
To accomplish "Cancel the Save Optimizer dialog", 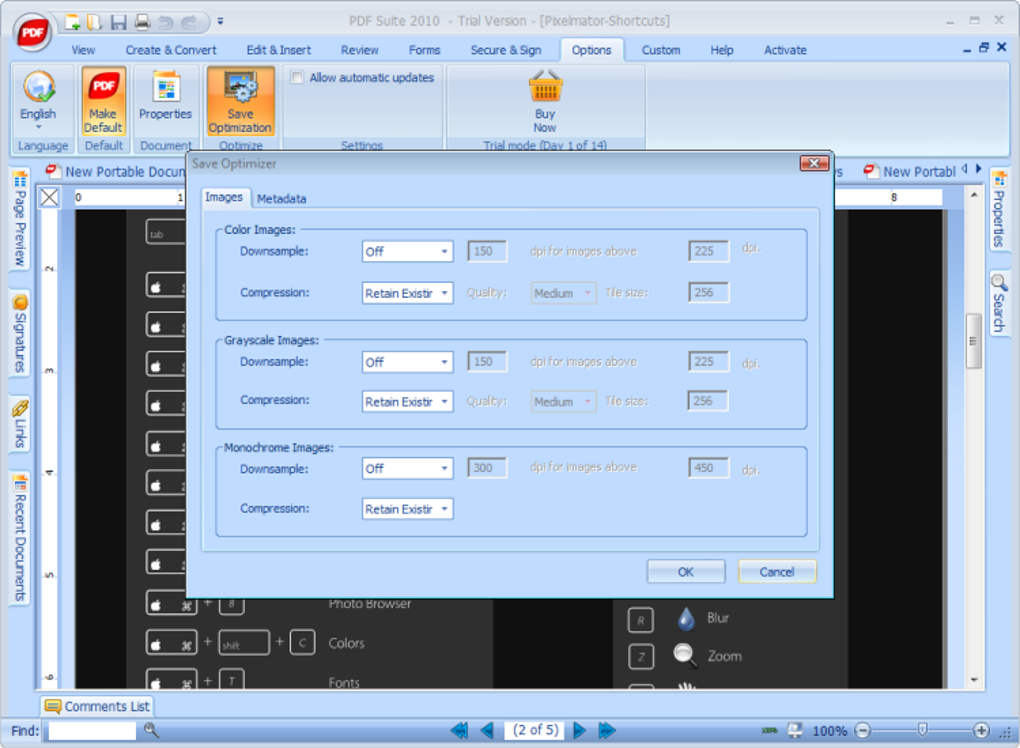I will click(x=777, y=572).
